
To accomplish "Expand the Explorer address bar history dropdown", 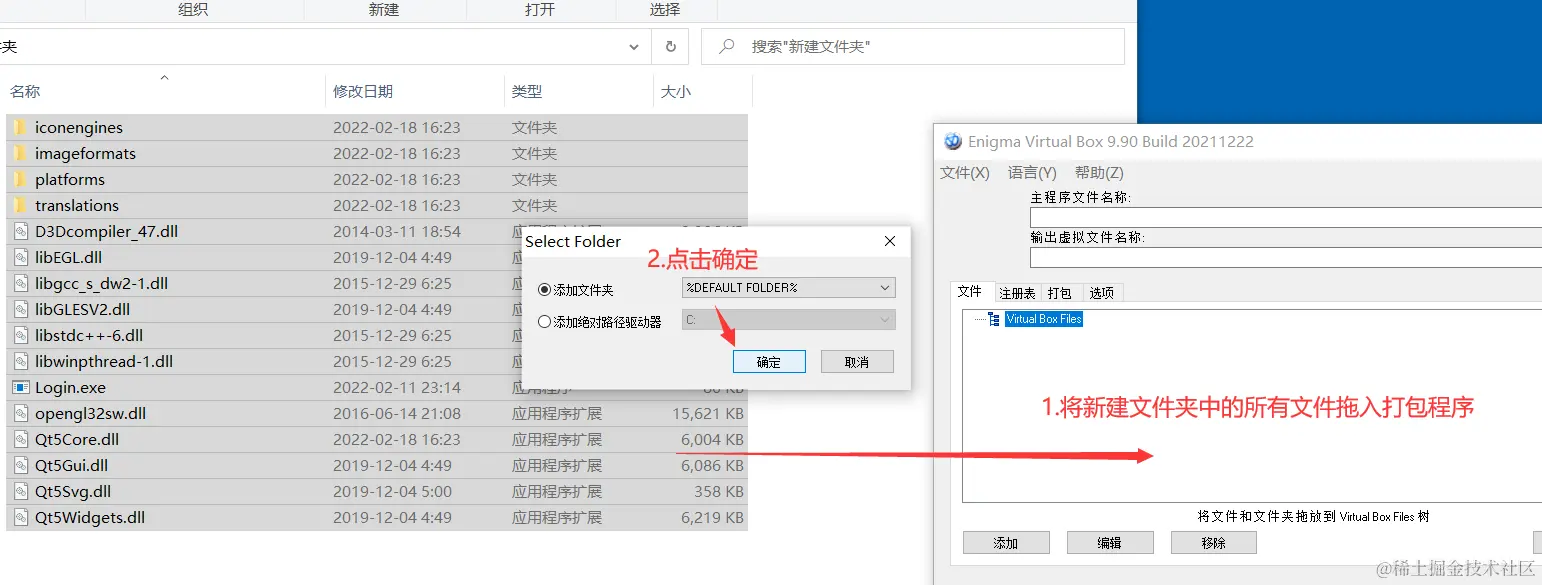I will pyautogui.click(x=634, y=46).
